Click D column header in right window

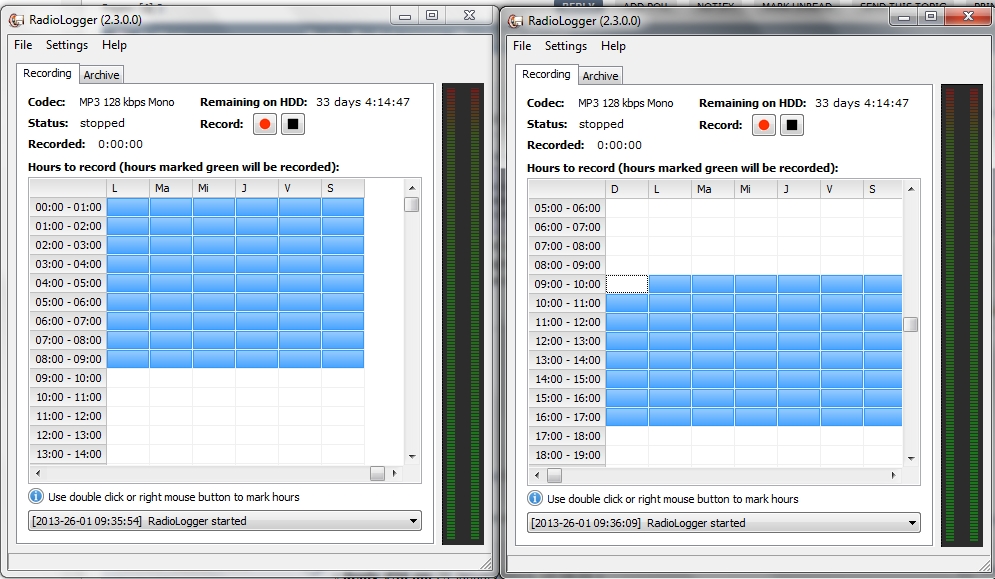point(627,189)
